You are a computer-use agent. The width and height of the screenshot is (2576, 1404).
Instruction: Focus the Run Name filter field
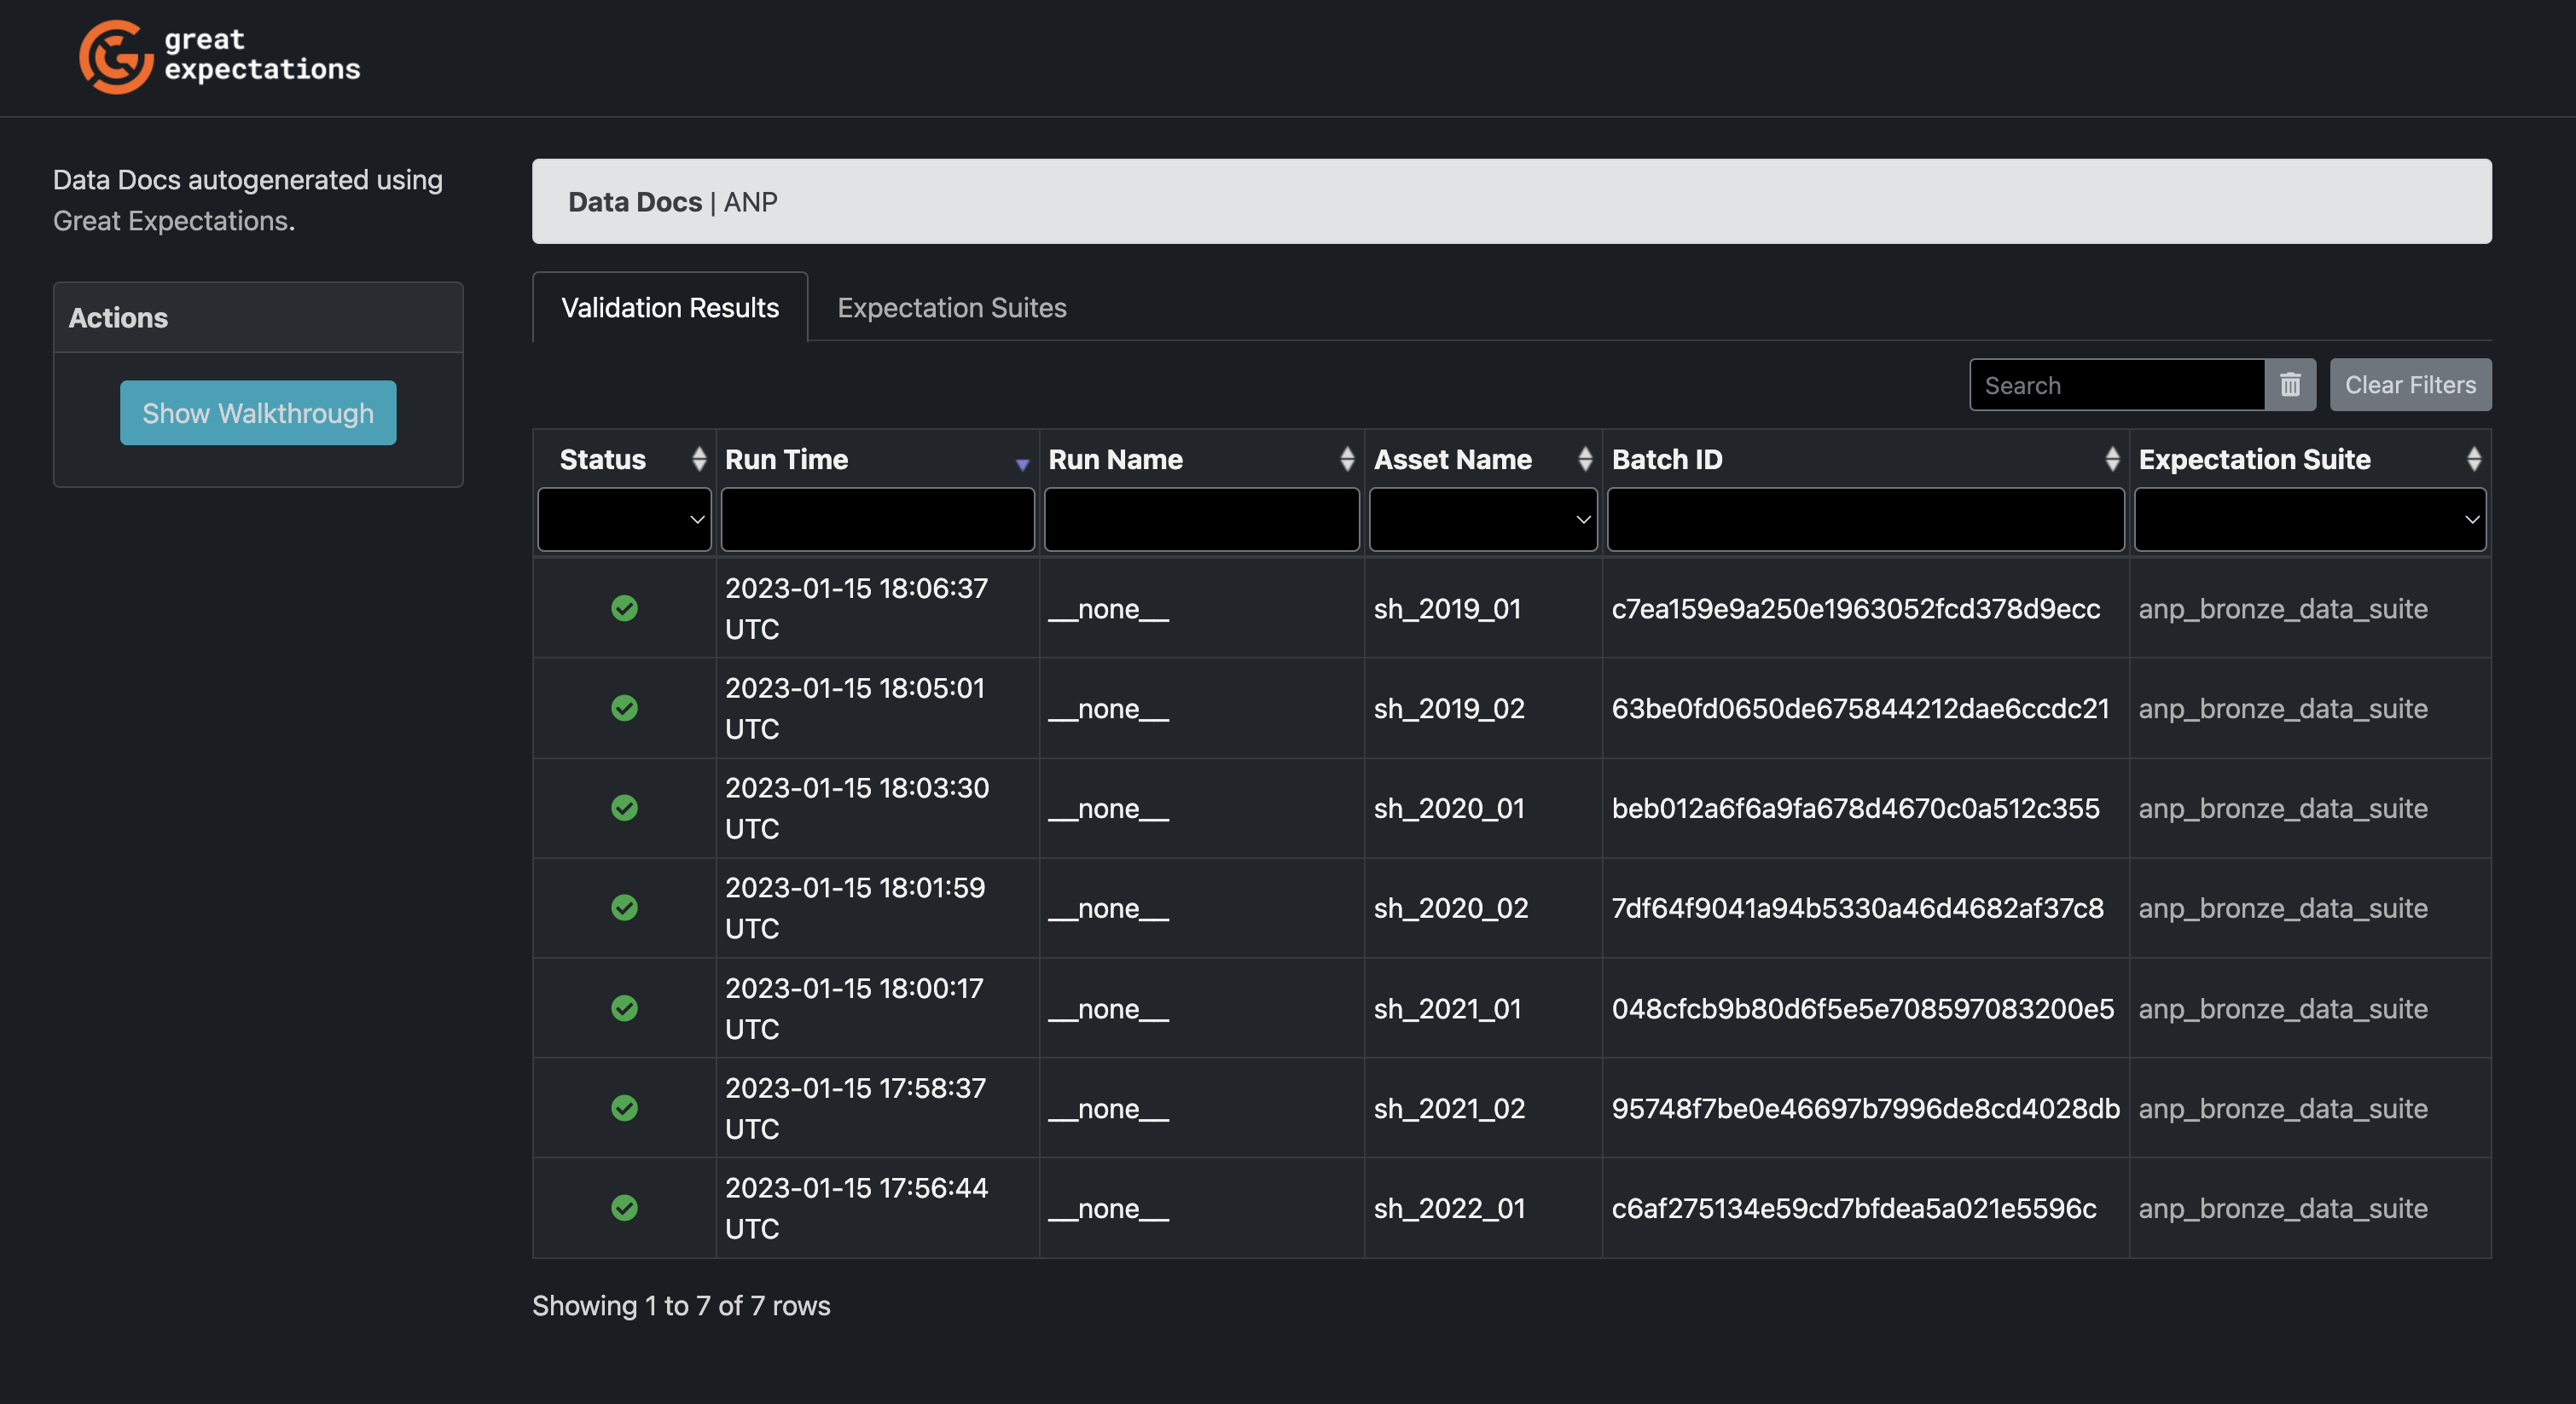(x=1201, y=519)
